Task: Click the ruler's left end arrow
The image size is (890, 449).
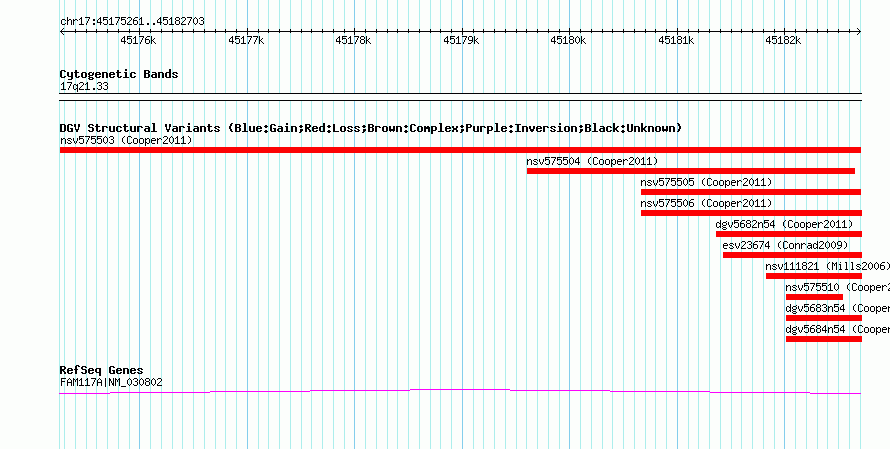Action: coord(62,32)
